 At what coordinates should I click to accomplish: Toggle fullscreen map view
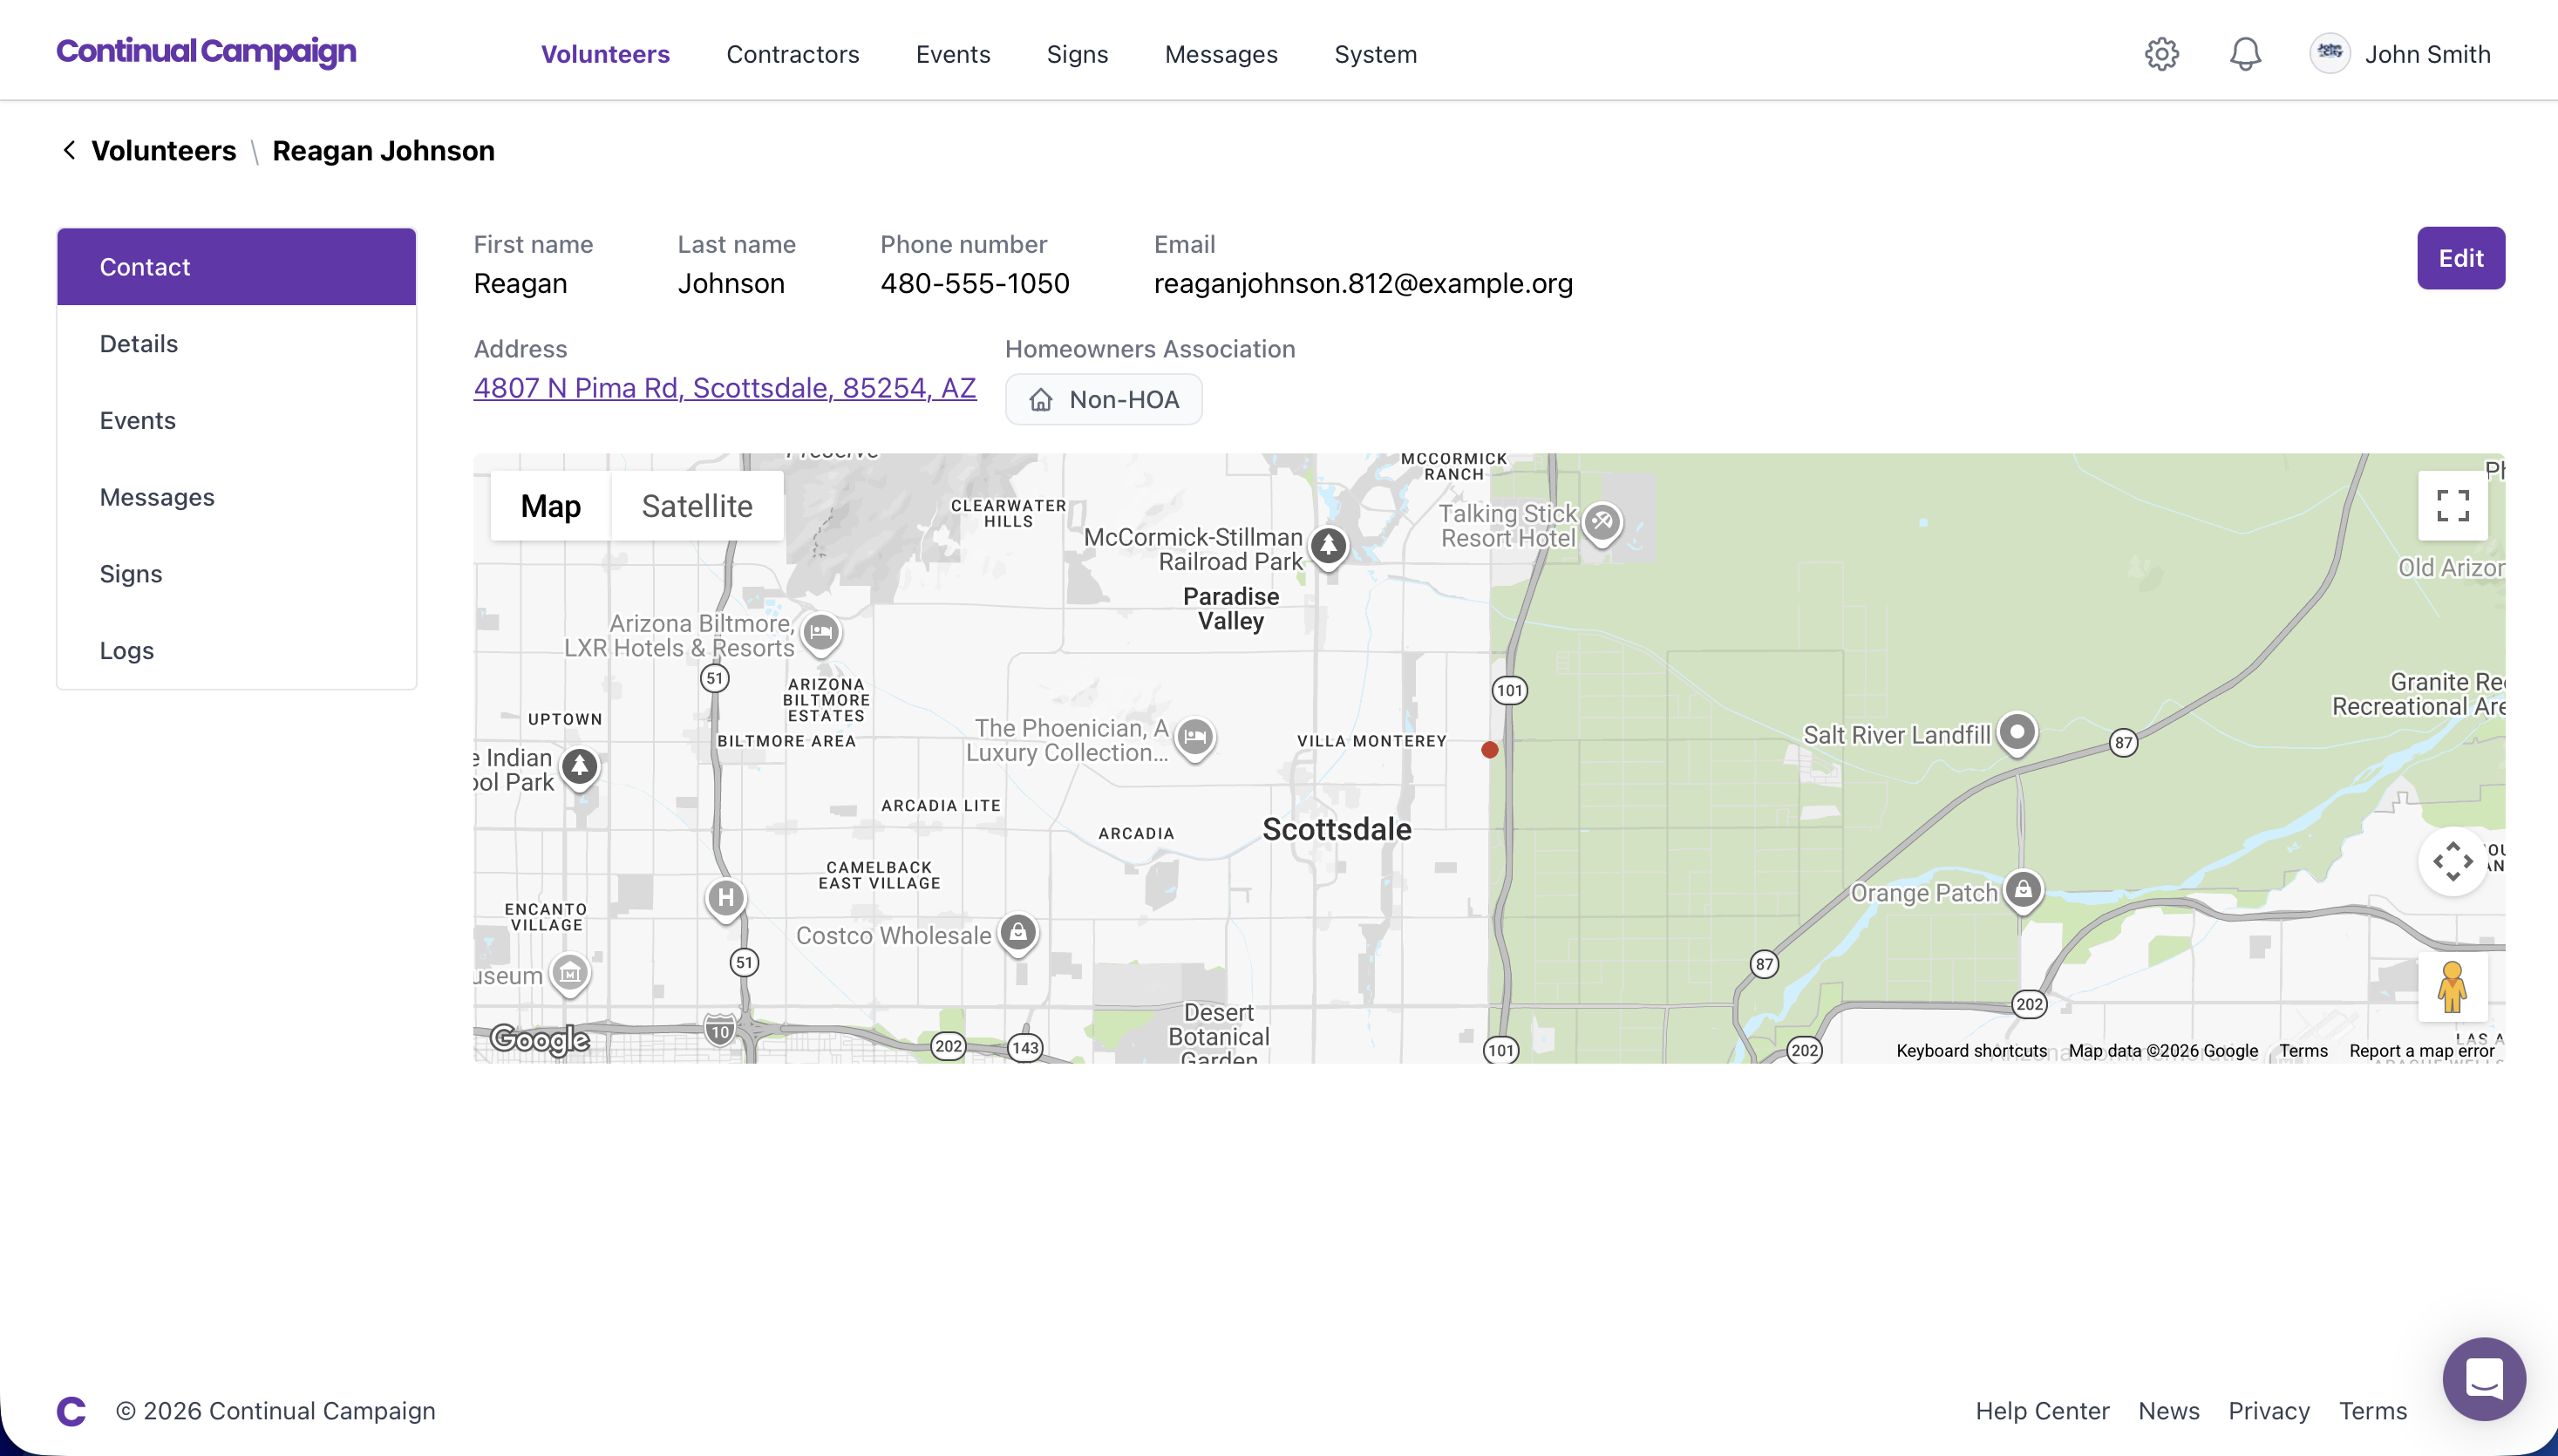tap(2452, 506)
